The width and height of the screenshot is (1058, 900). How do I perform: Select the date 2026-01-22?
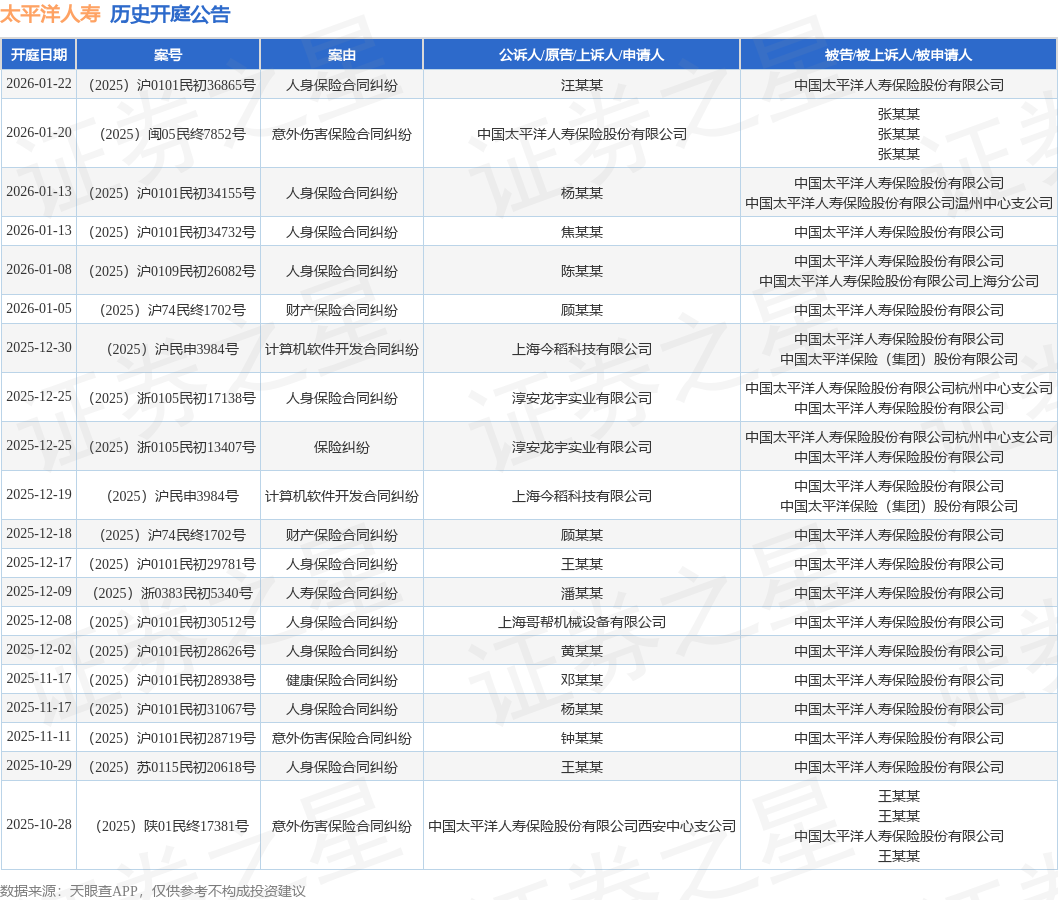tap(38, 84)
